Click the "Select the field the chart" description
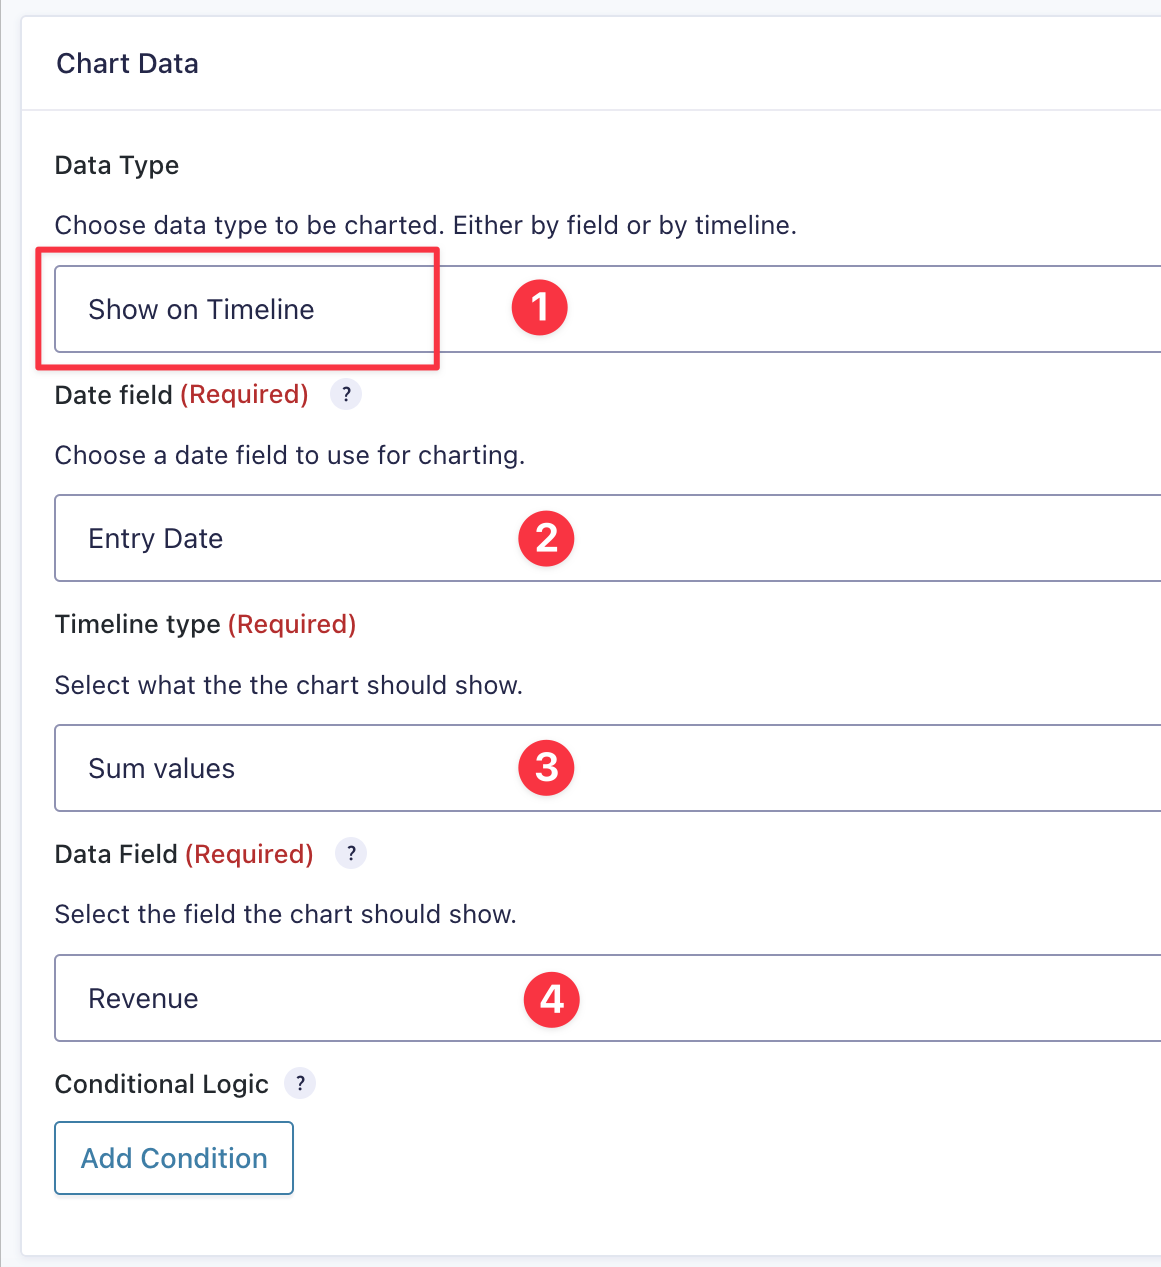The image size is (1161, 1267). 286,914
